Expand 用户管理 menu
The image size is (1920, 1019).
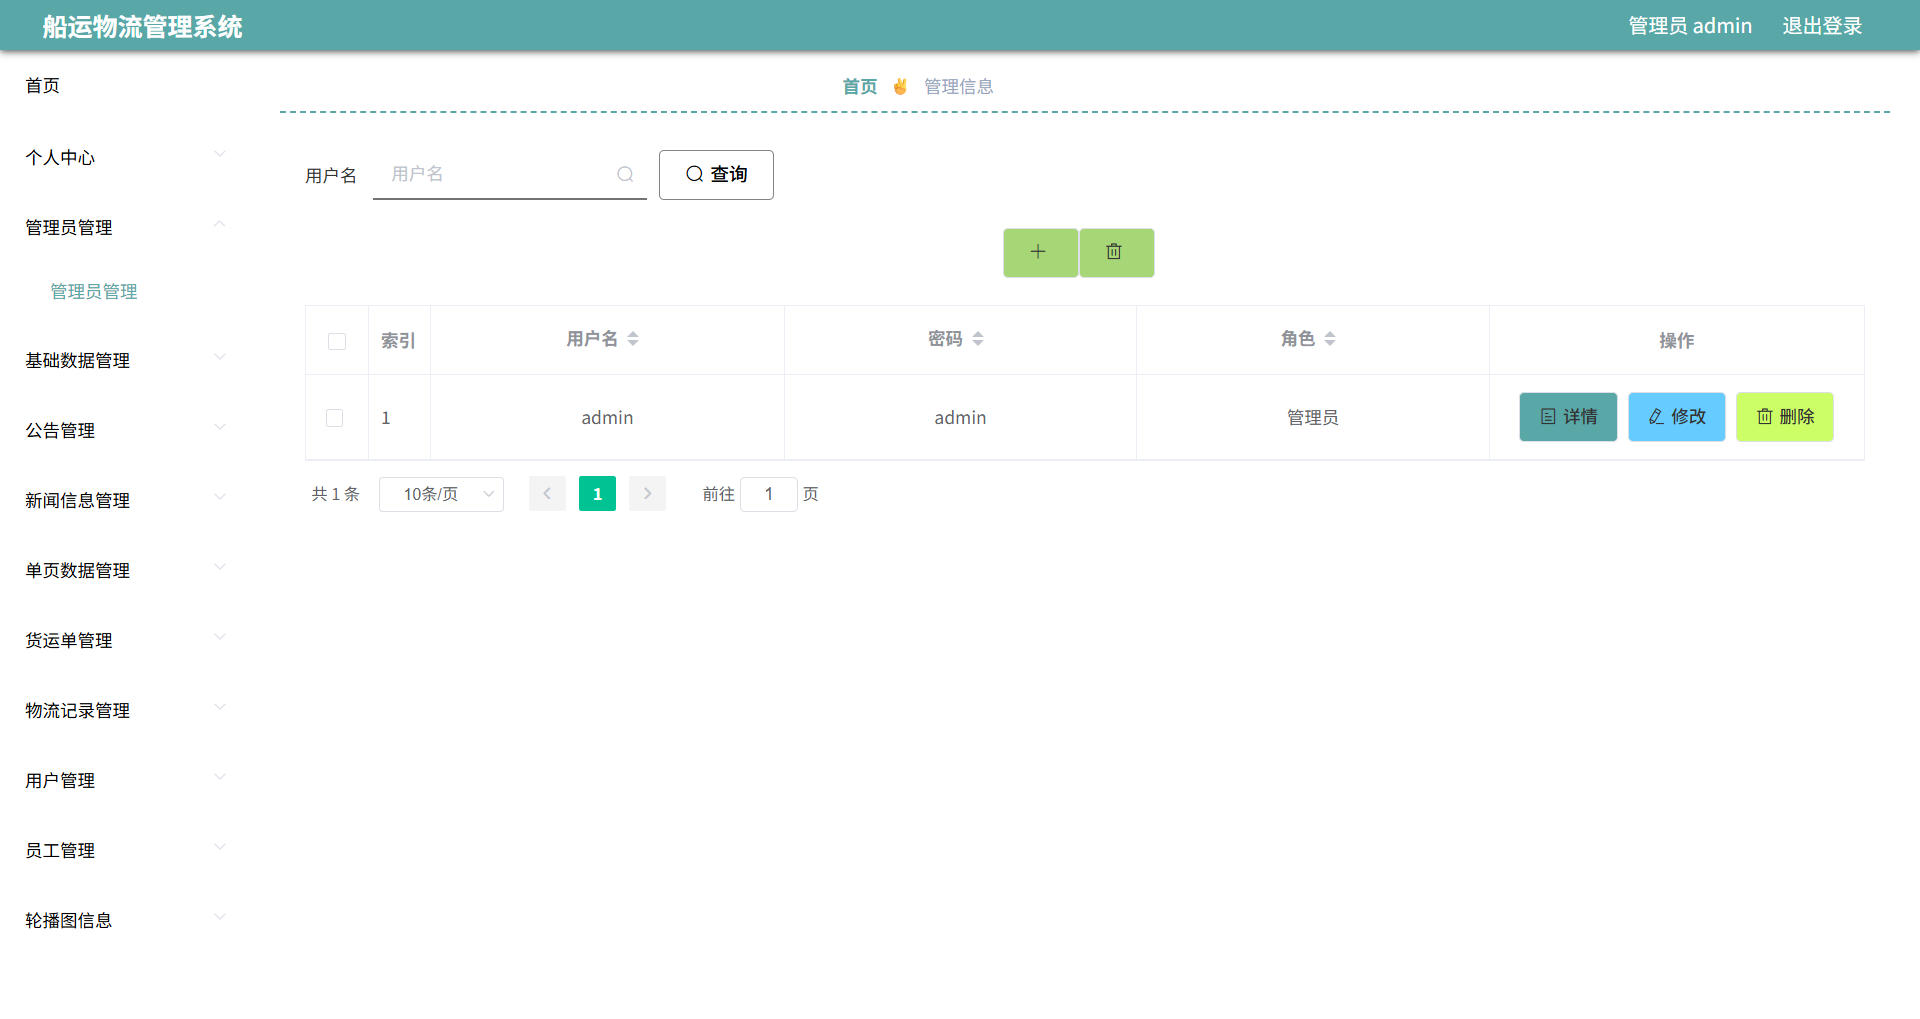click(x=125, y=780)
